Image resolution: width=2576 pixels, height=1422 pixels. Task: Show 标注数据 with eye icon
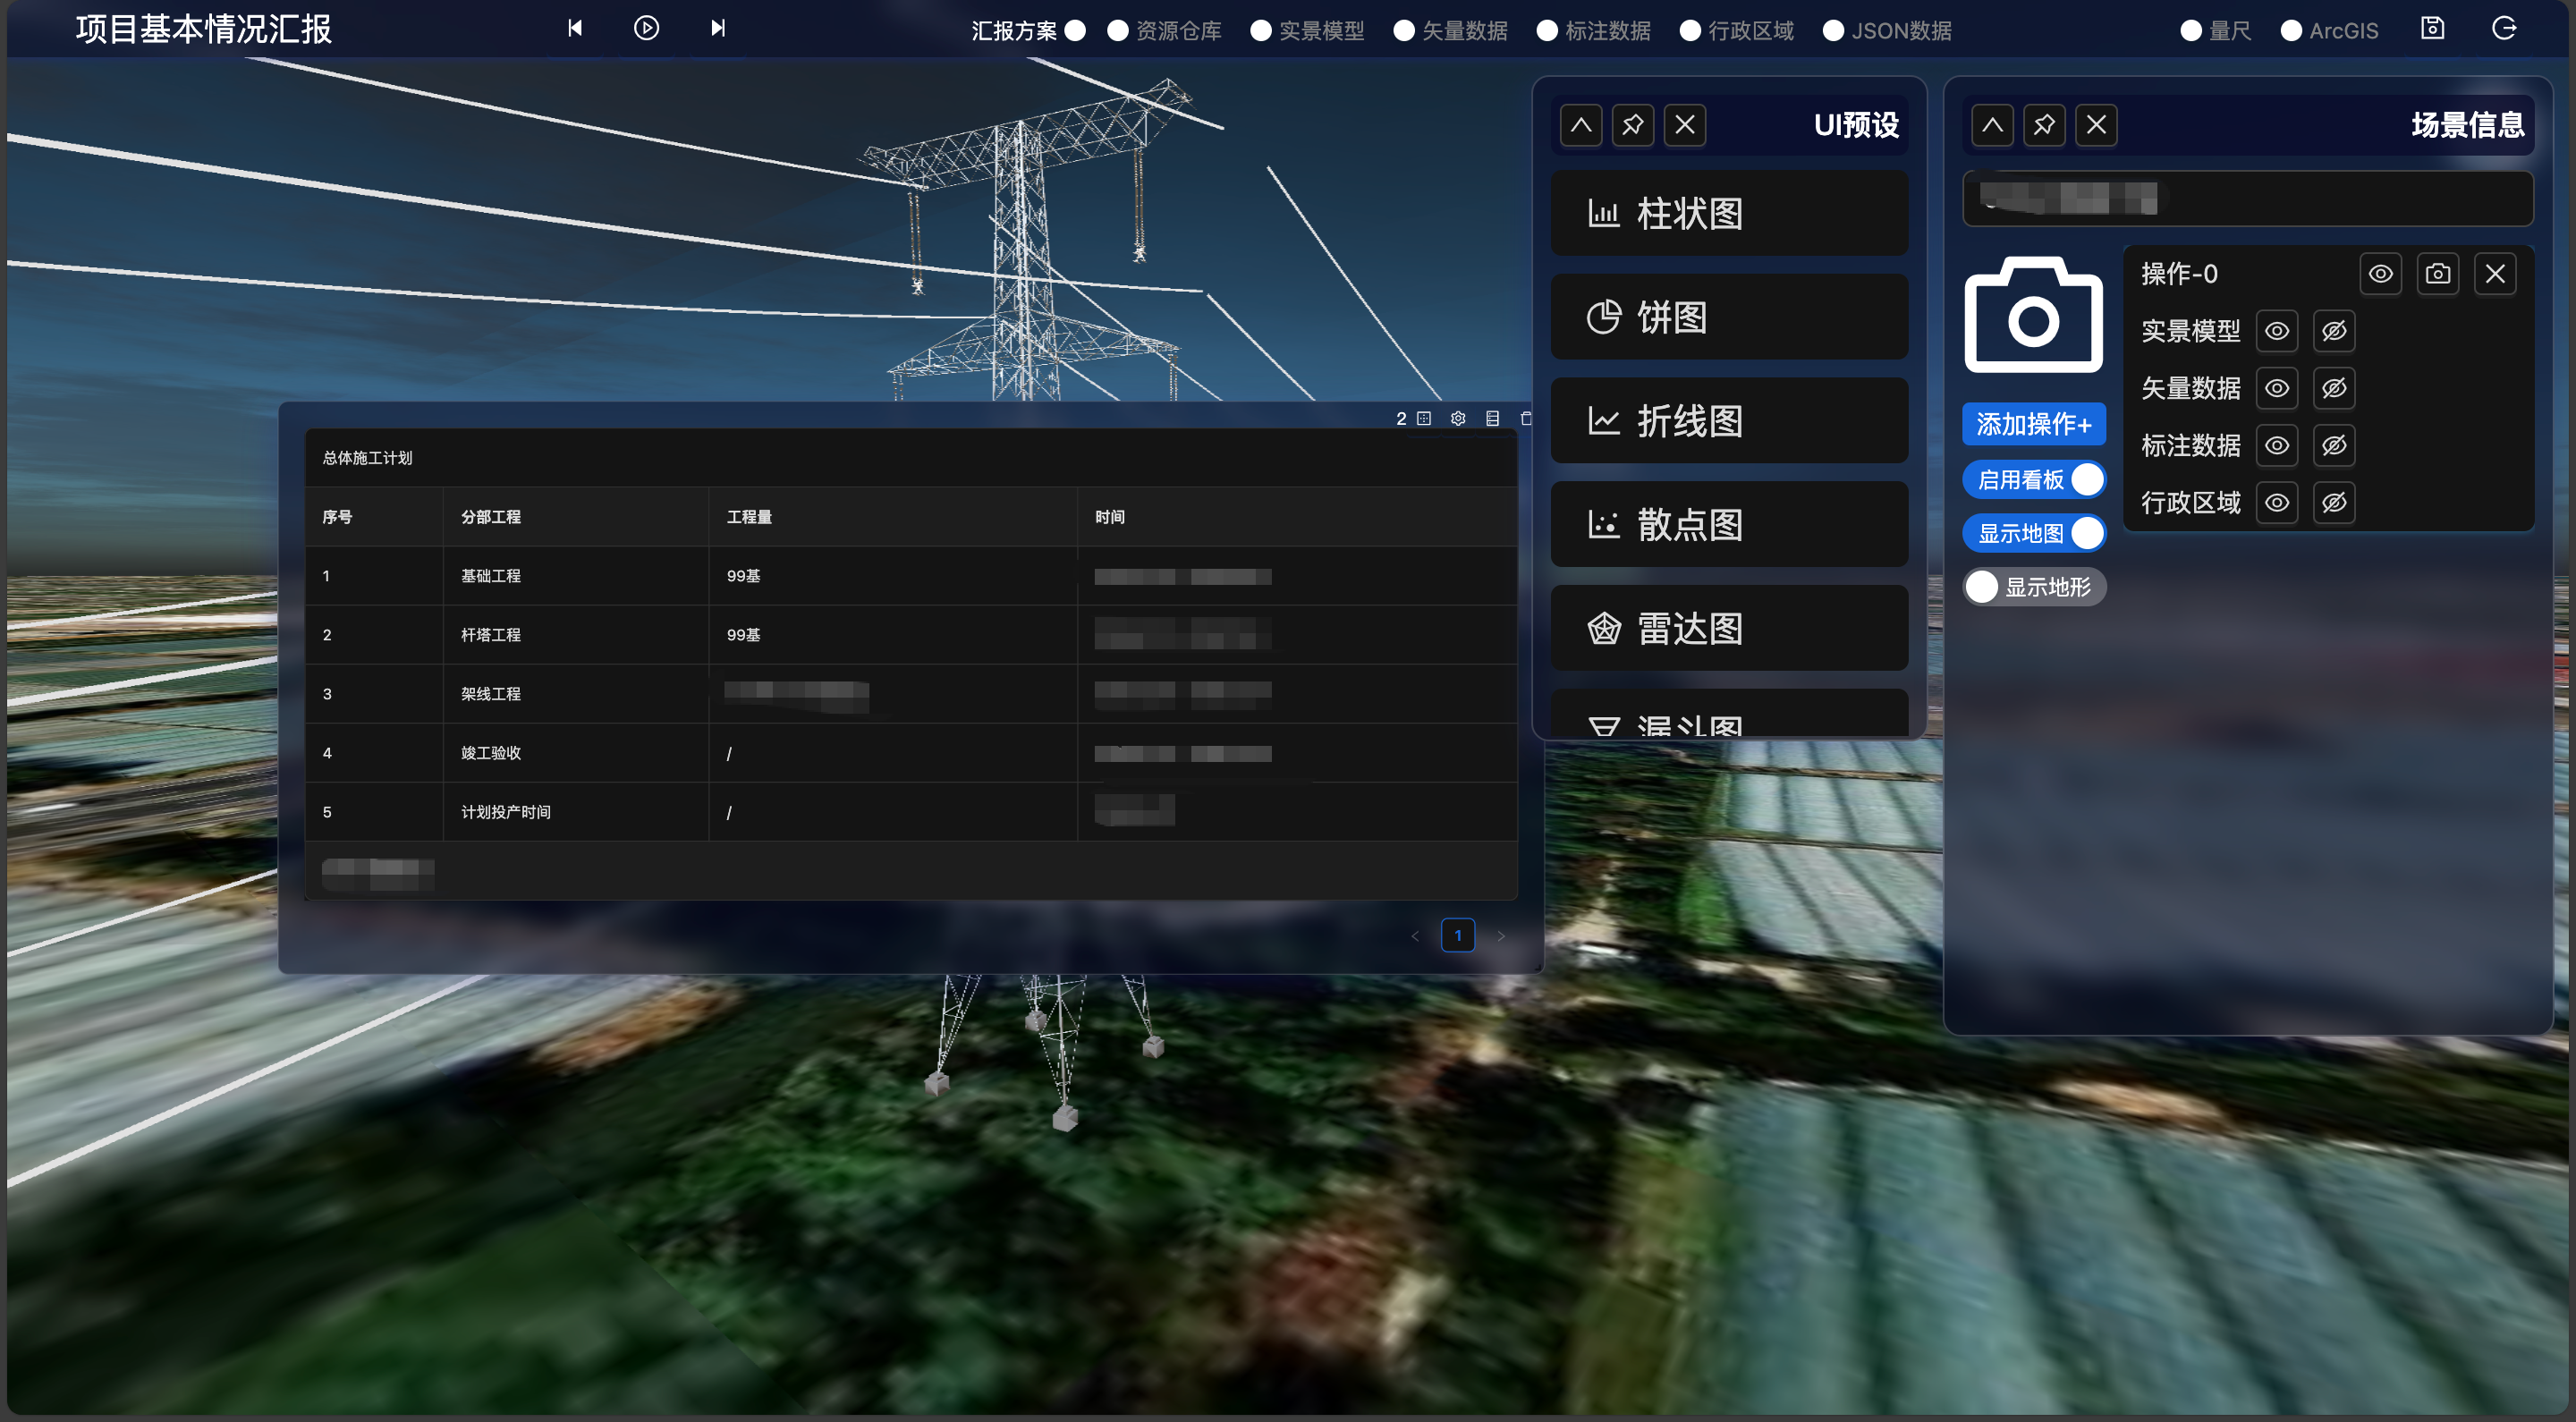point(2277,446)
